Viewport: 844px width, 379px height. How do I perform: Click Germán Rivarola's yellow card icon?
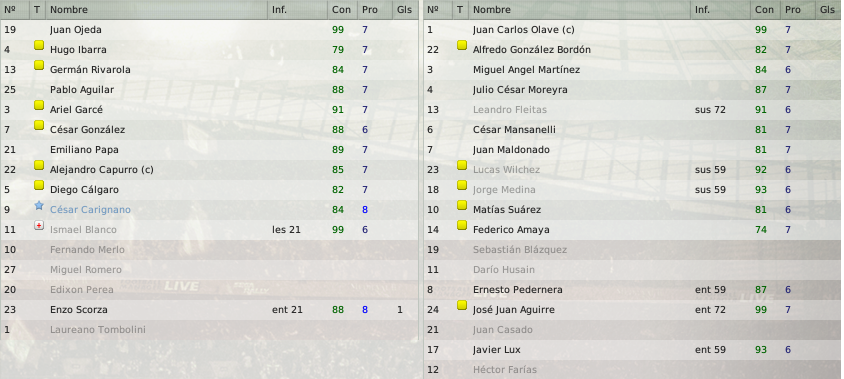point(39,66)
